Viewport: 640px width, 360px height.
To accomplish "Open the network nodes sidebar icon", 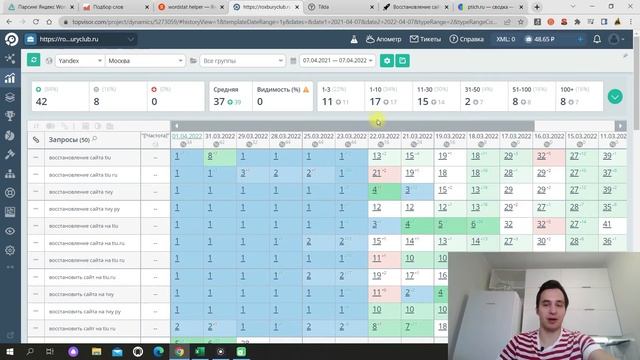I will tap(10, 59).
